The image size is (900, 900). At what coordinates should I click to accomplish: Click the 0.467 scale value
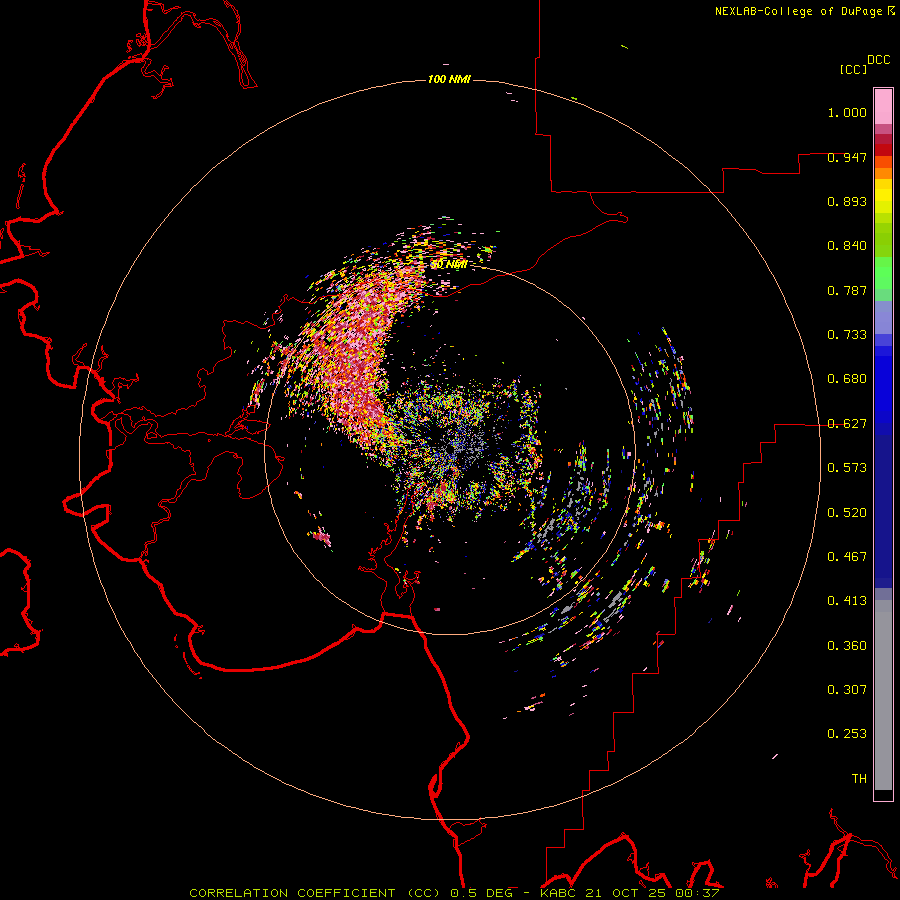(847, 557)
